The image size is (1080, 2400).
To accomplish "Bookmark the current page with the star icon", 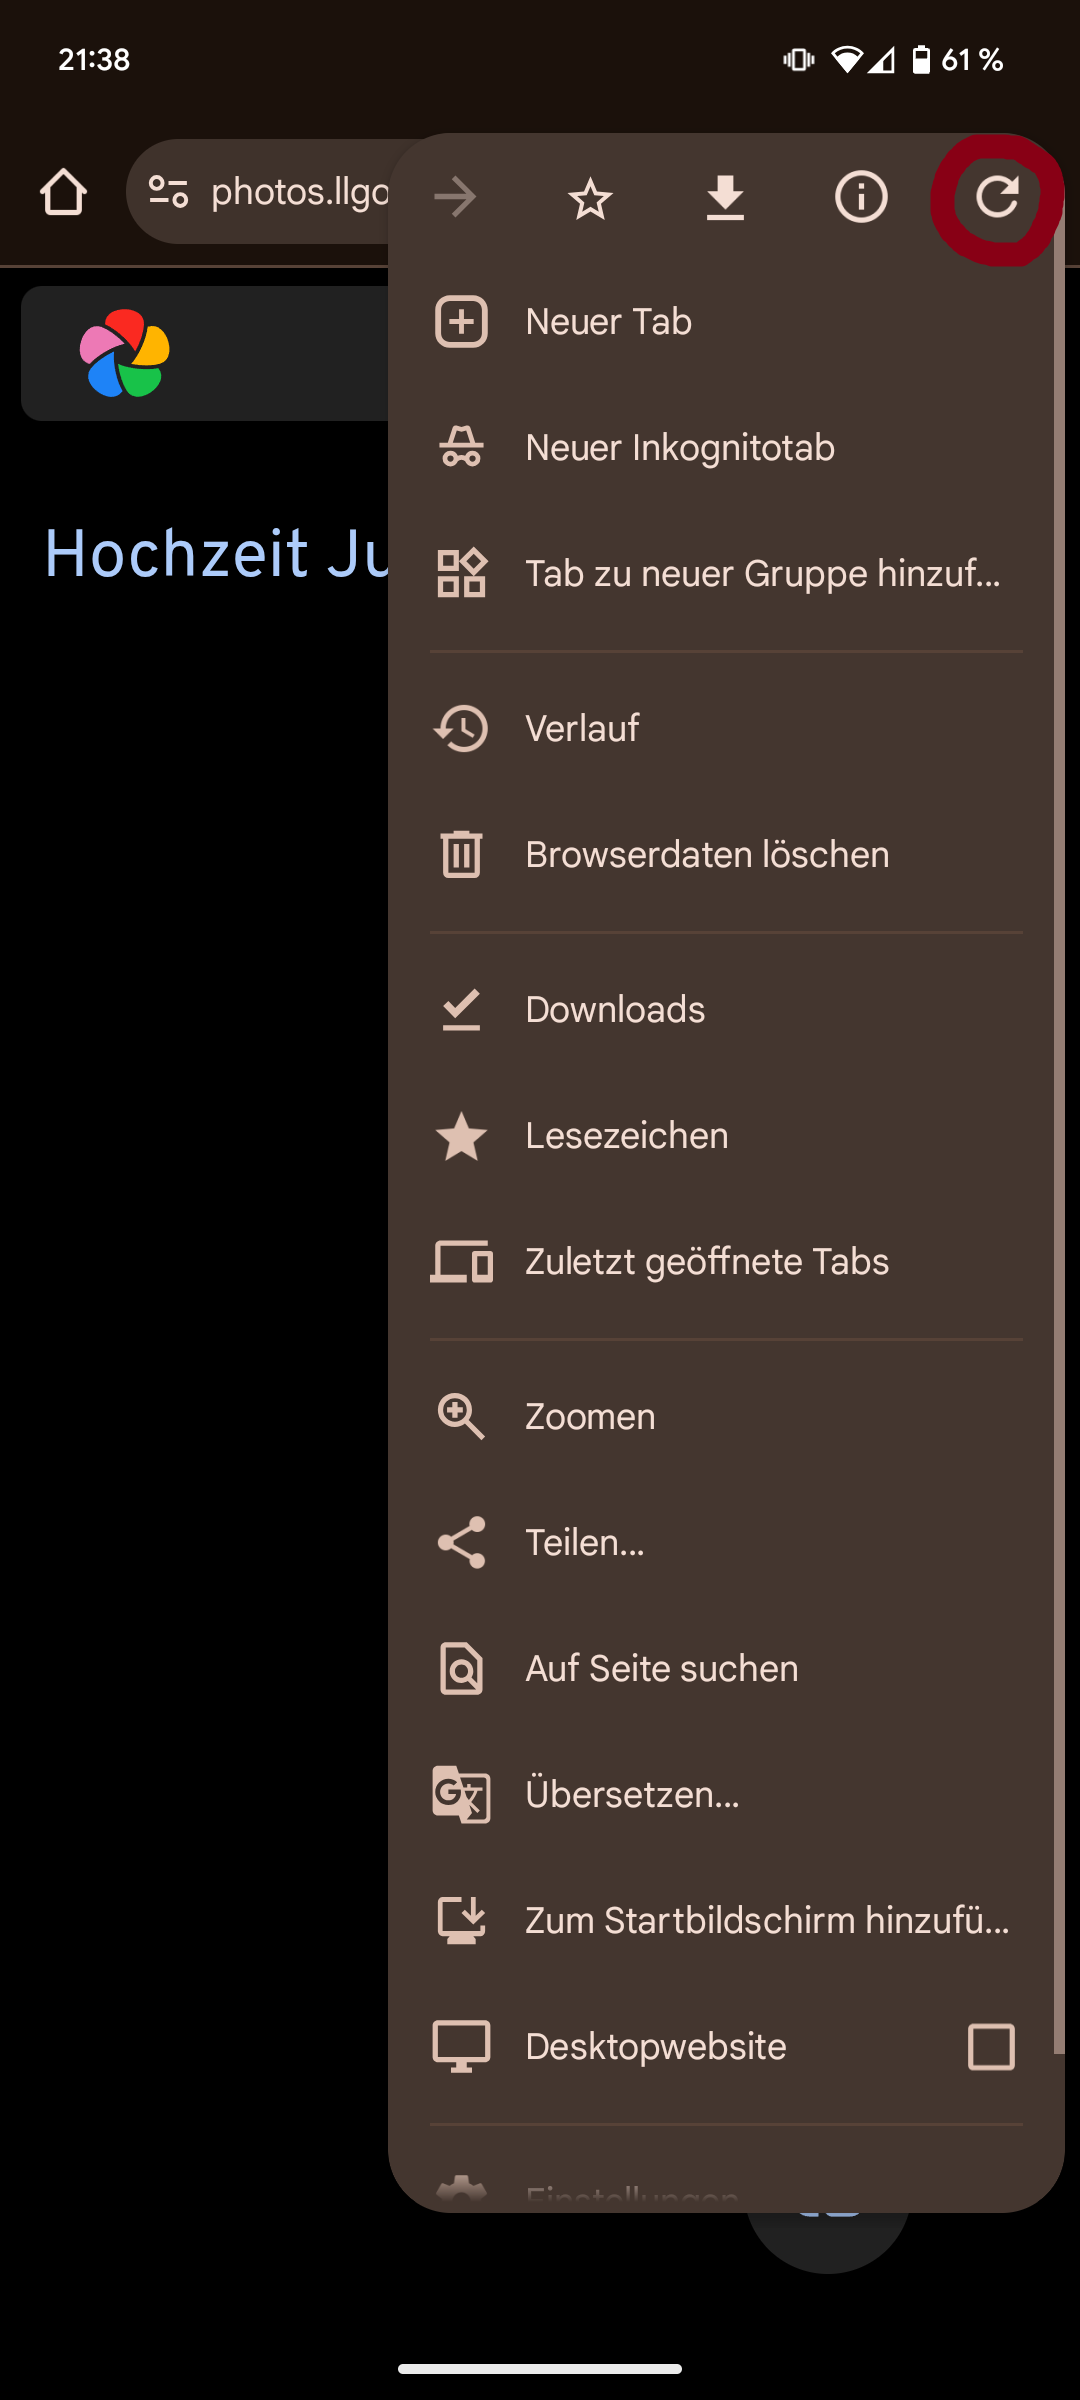I will pos(590,198).
